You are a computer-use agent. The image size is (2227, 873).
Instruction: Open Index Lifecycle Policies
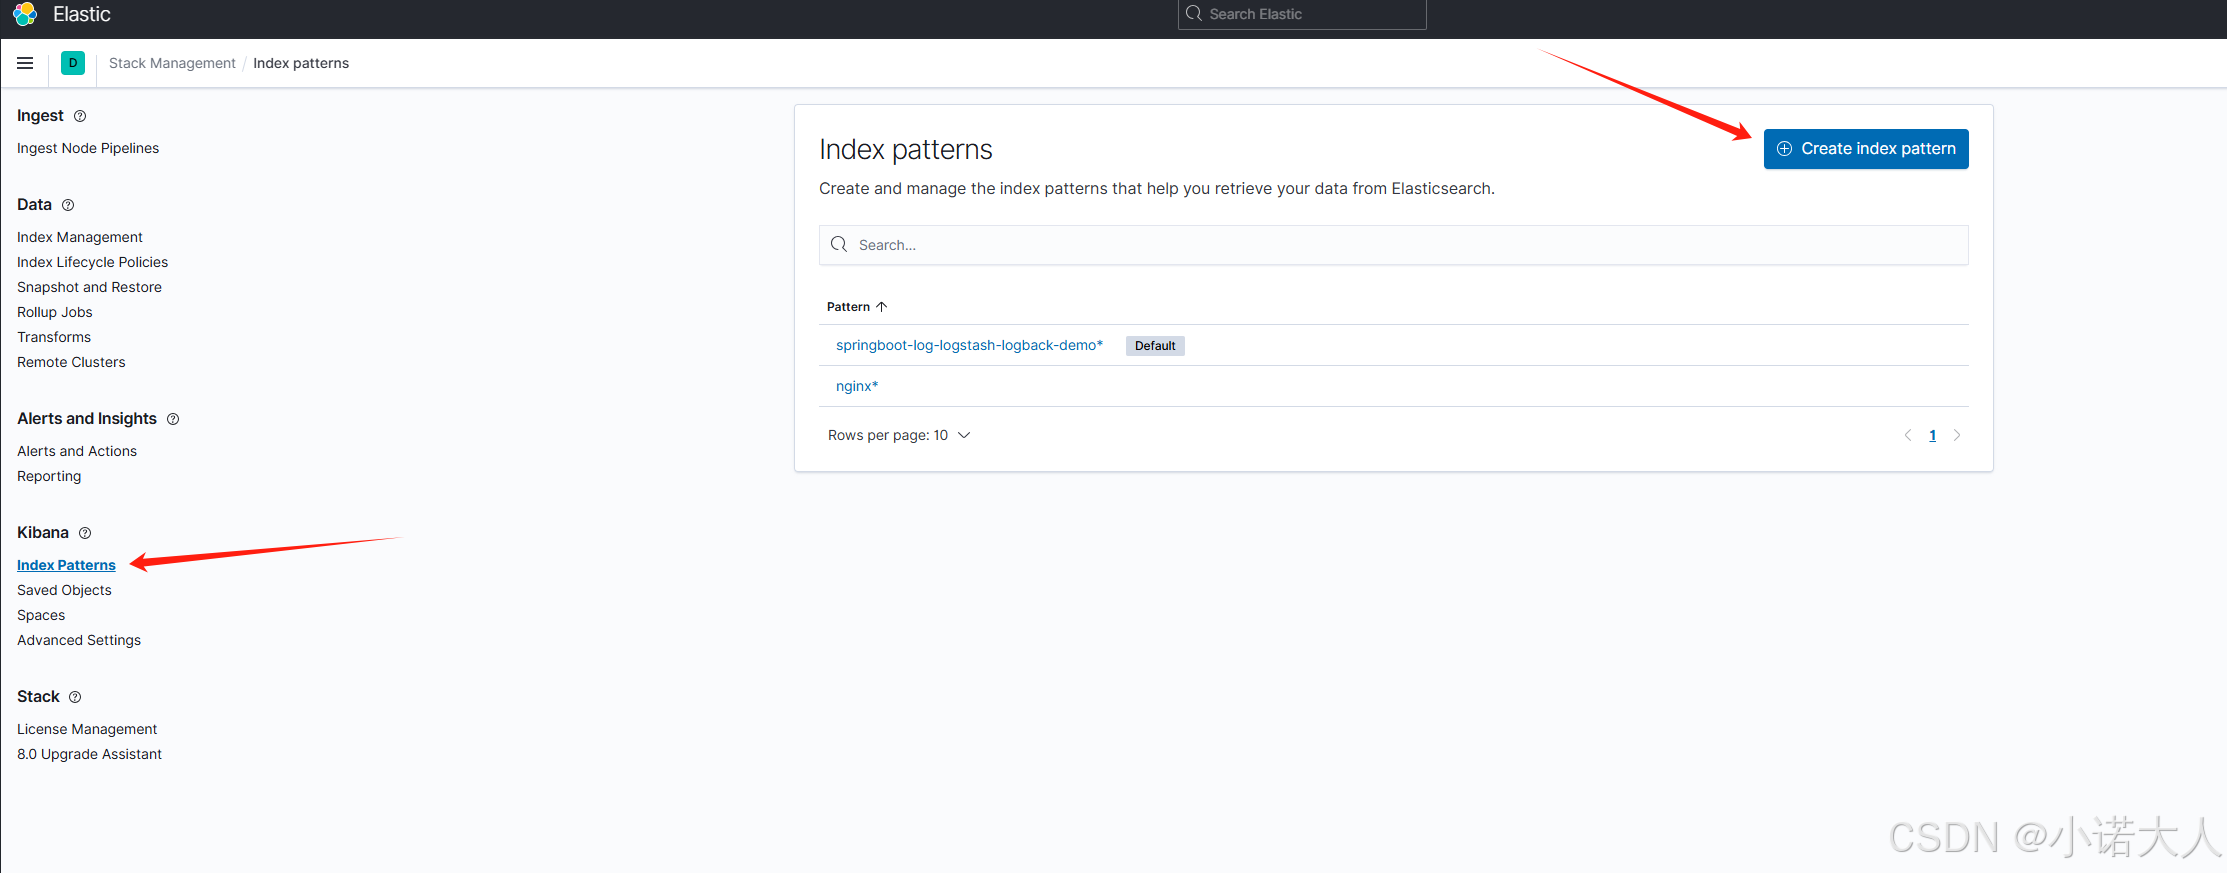point(92,262)
